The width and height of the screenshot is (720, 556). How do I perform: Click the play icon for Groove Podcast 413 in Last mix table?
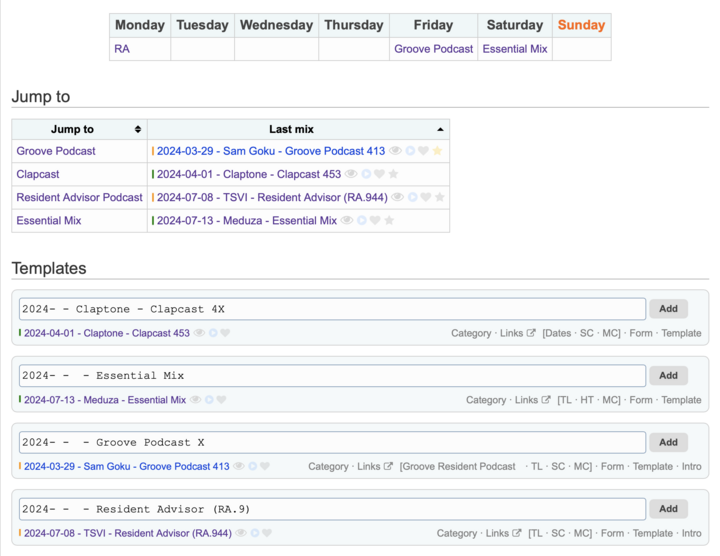[410, 151]
